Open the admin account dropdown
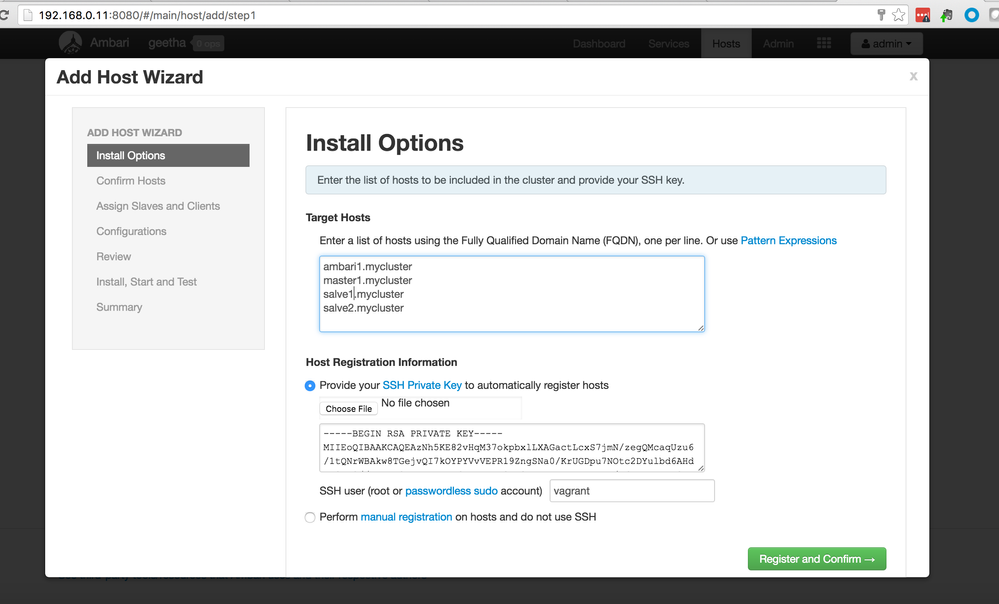The width and height of the screenshot is (999, 604). [886, 43]
